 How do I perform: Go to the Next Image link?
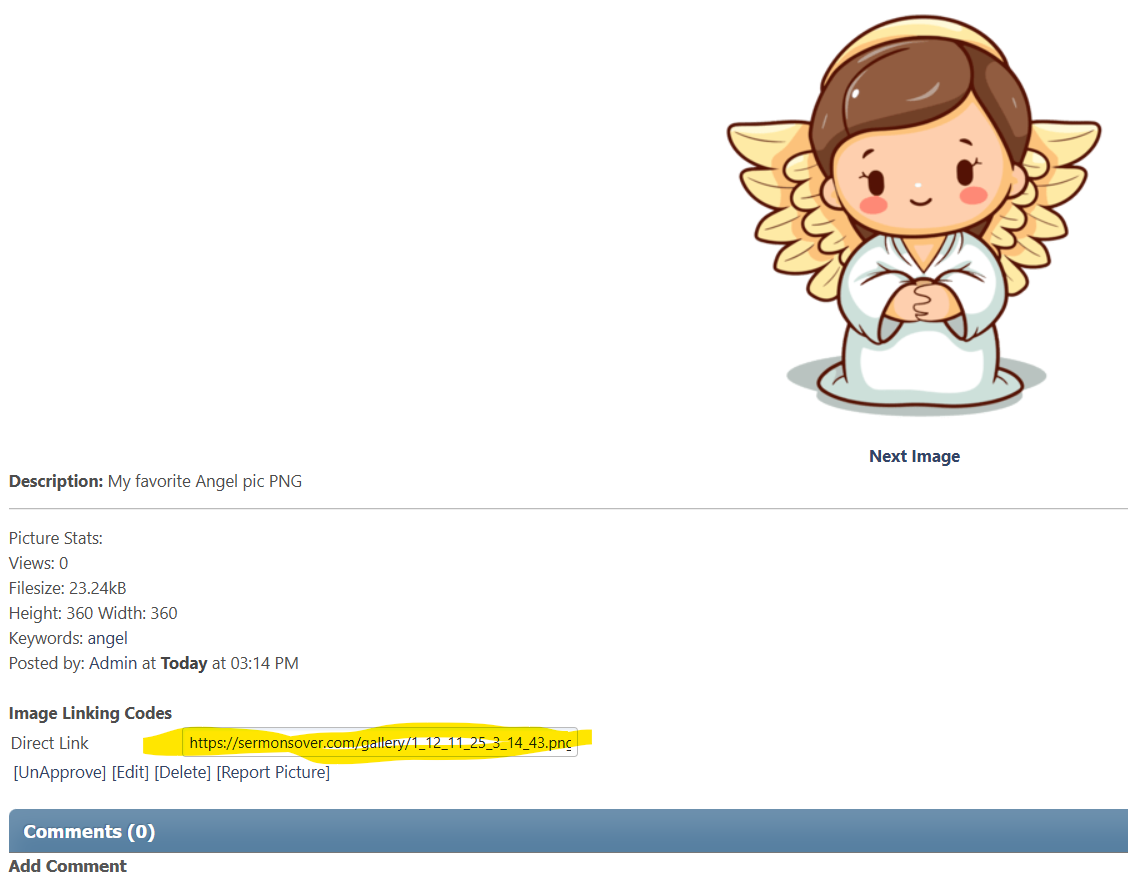[914, 456]
